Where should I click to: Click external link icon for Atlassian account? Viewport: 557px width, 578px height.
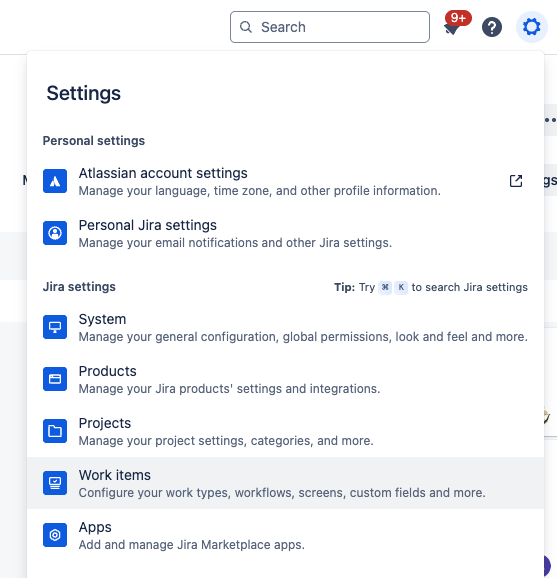[x=516, y=181]
